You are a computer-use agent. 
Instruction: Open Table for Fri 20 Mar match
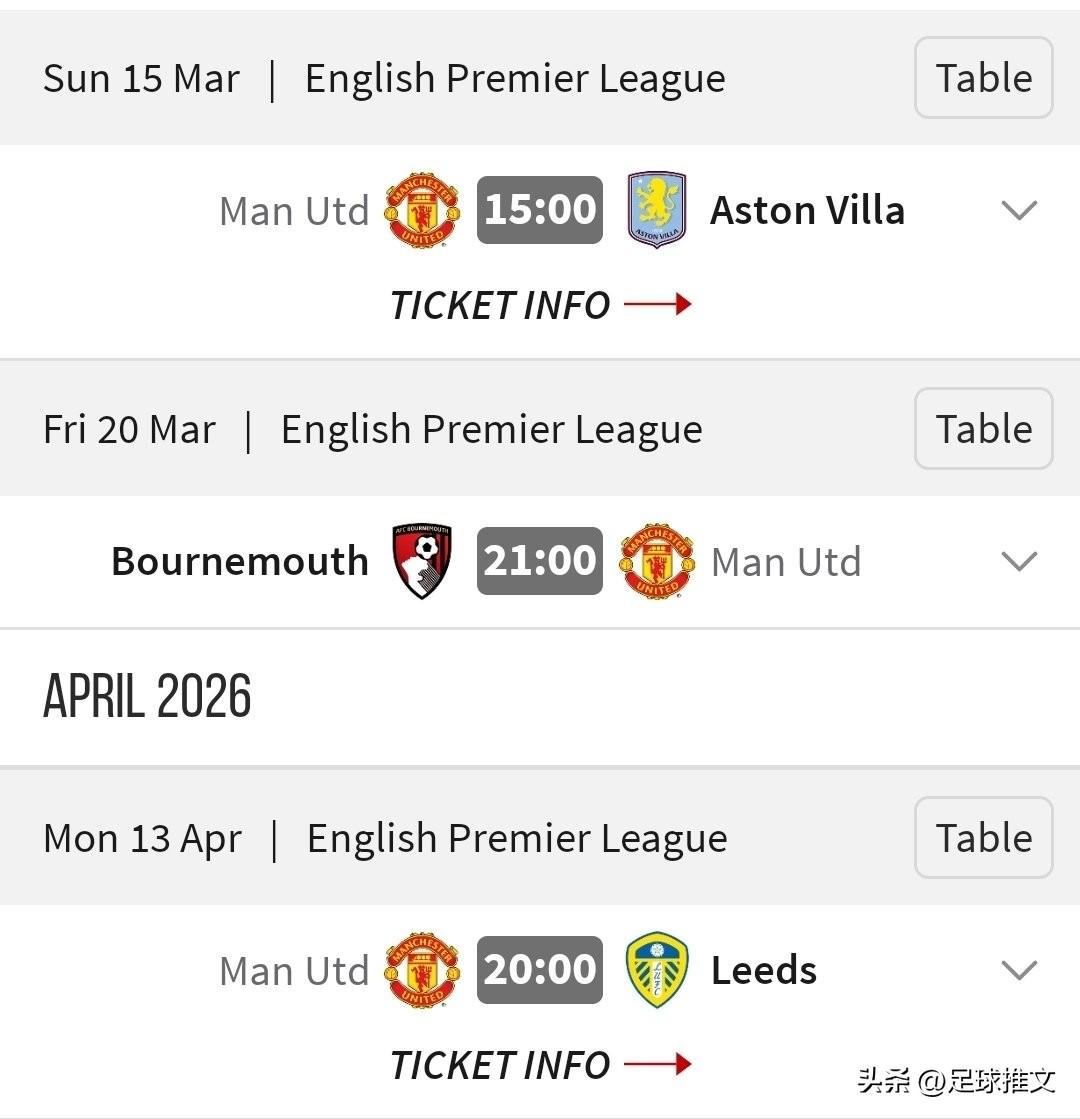click(983, 429)
